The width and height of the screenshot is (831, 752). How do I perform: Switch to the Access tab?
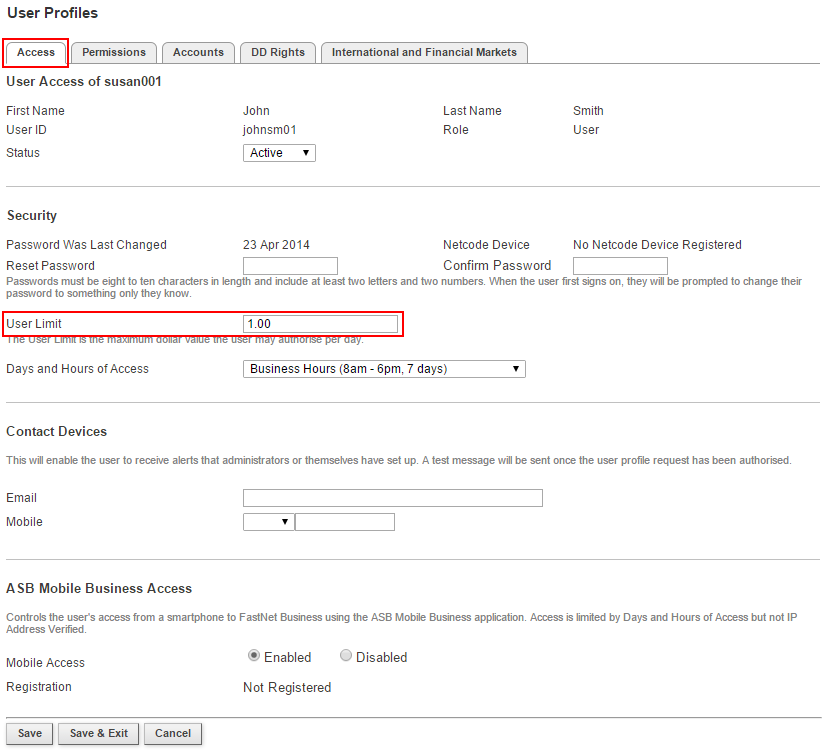point(36,53)
